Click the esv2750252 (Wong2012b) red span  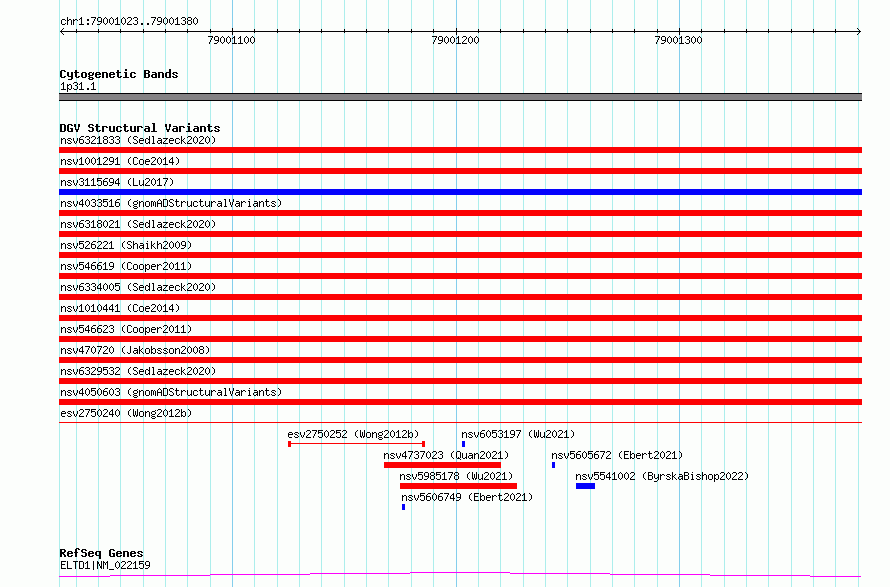[x=356, y=444]
